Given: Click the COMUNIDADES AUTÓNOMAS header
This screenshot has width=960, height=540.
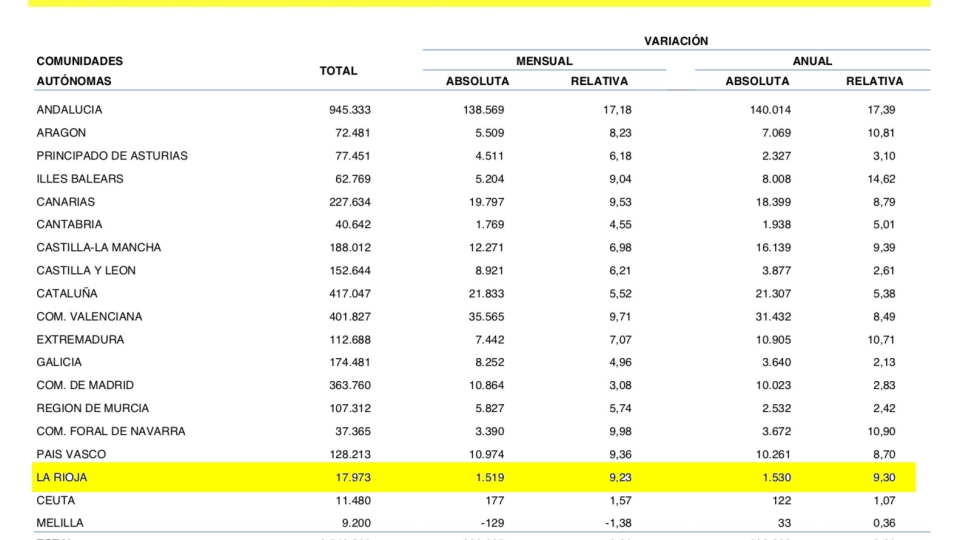Looking at the screenshot, I should pyautogui.click(x=79, y=71).
